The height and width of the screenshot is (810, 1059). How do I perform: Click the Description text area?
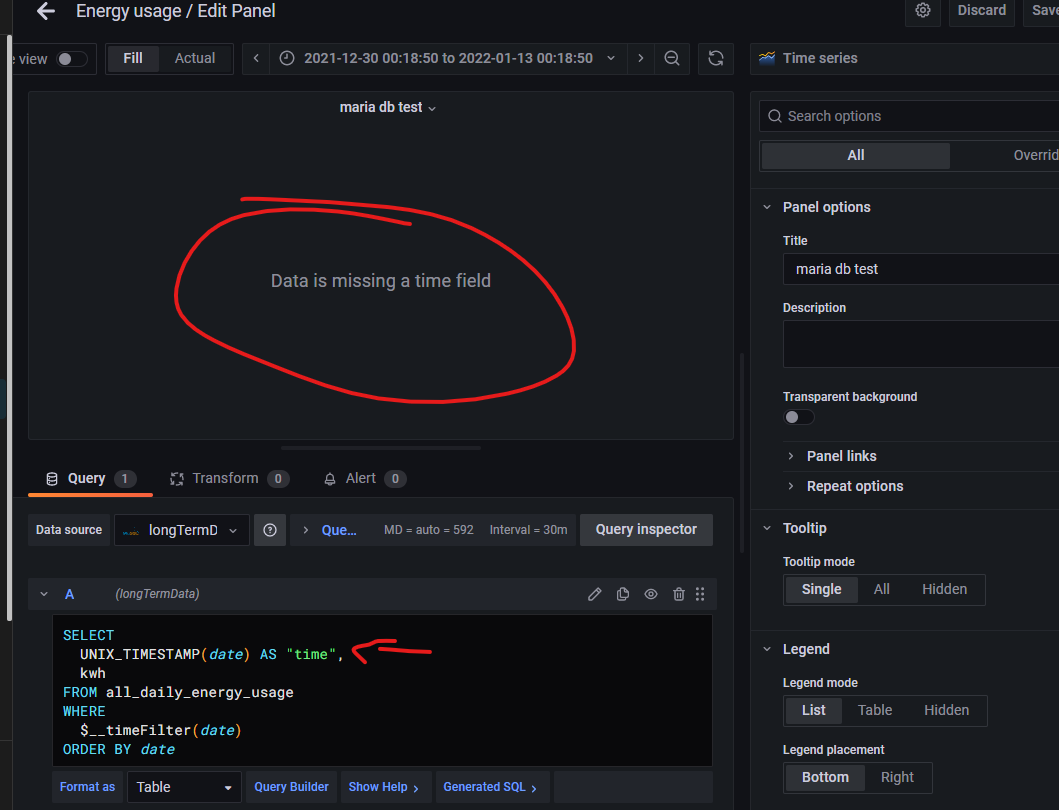tap(921, 344)
